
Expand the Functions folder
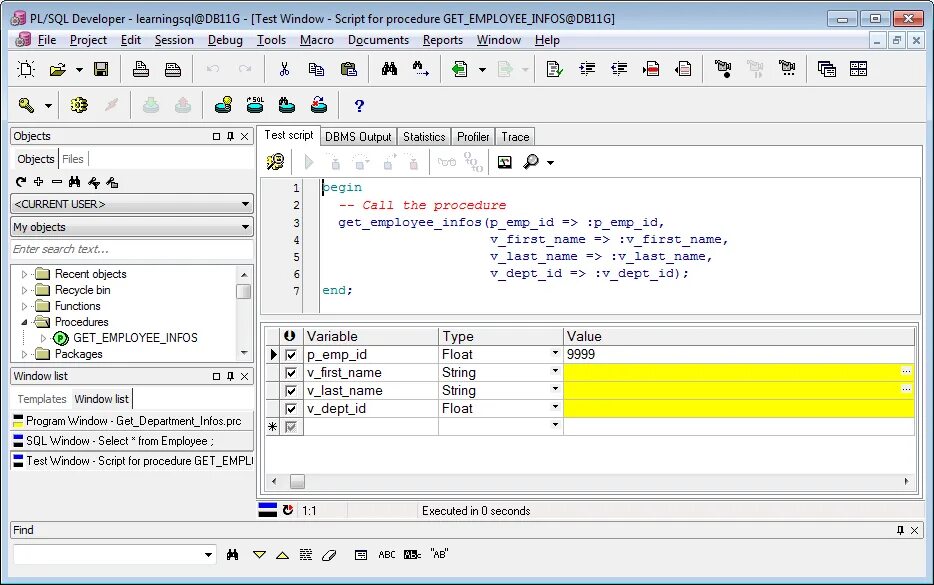tap(24, 306)
